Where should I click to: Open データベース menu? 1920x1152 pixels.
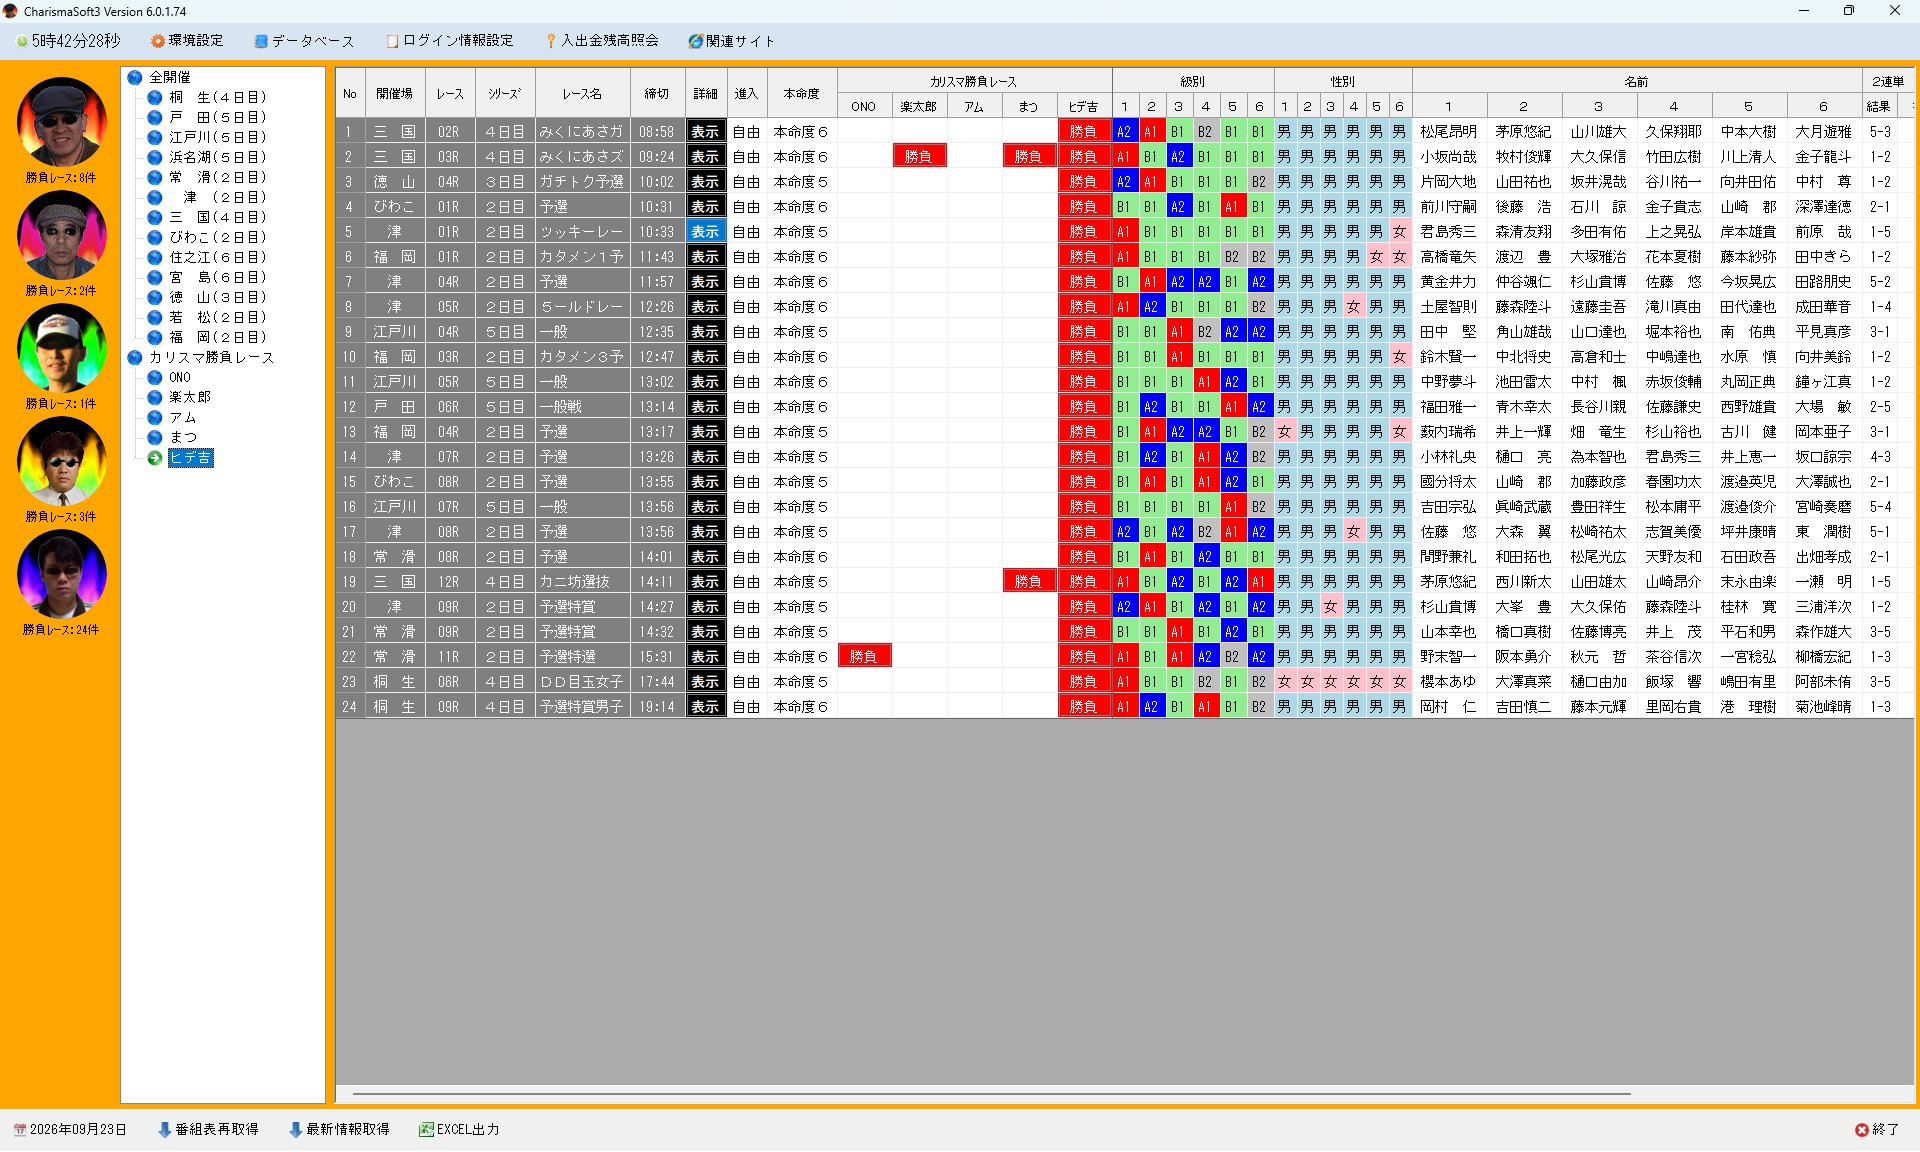coord(304,41)
